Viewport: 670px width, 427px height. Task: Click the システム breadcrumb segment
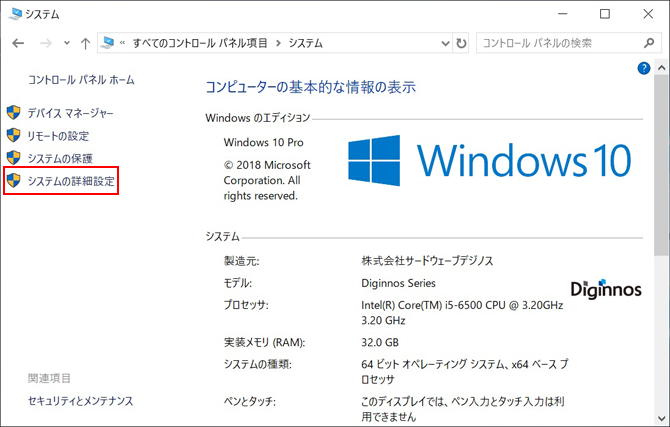click(x=306, y=43)
